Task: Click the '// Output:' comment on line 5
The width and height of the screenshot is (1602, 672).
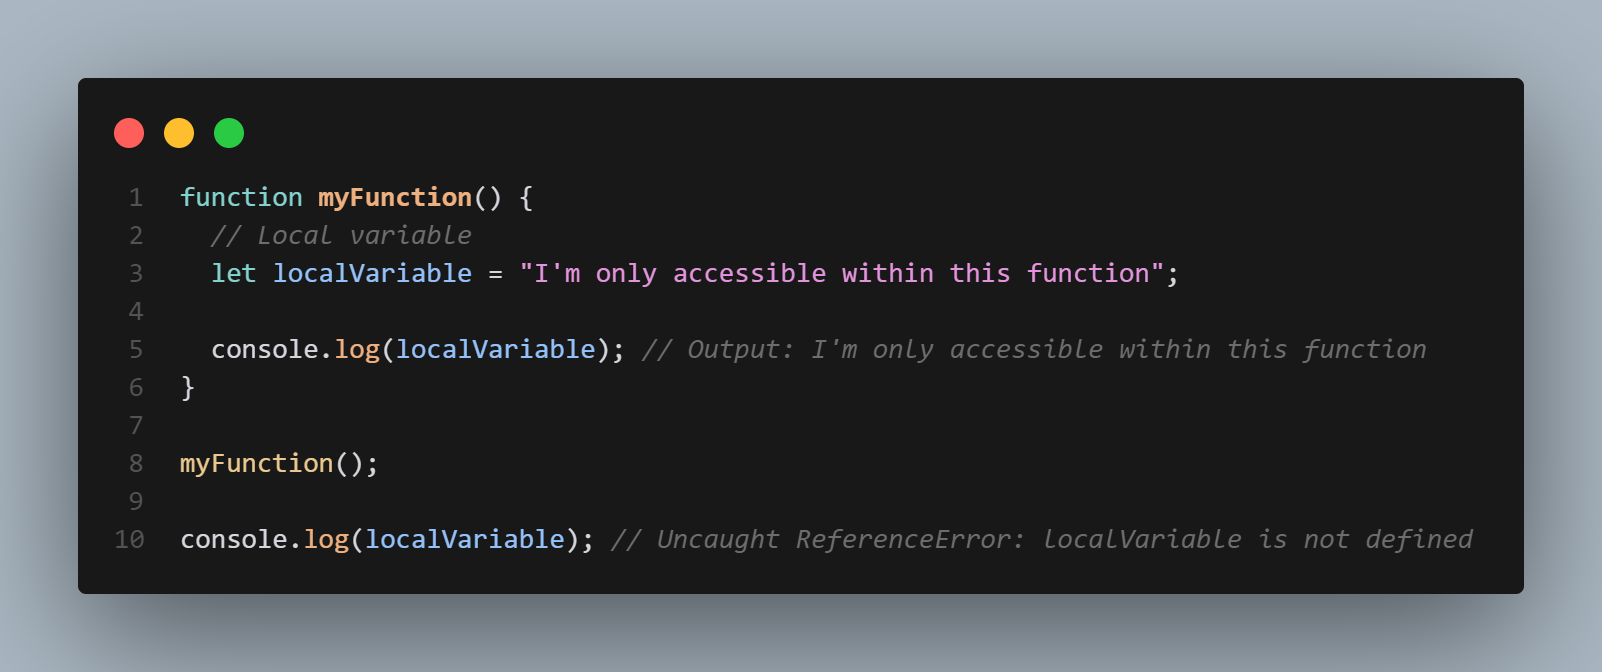Action: [1034, 350]
